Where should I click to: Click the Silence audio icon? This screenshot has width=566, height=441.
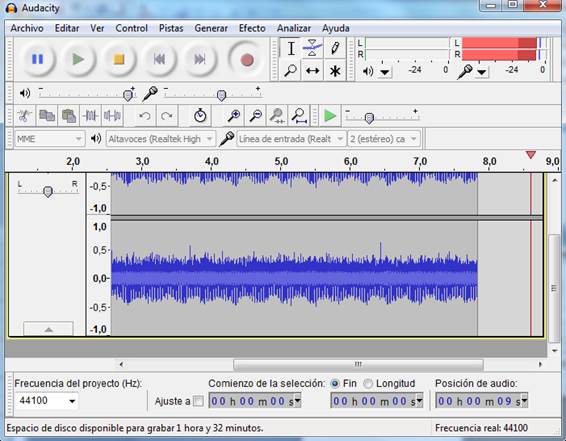112,116
